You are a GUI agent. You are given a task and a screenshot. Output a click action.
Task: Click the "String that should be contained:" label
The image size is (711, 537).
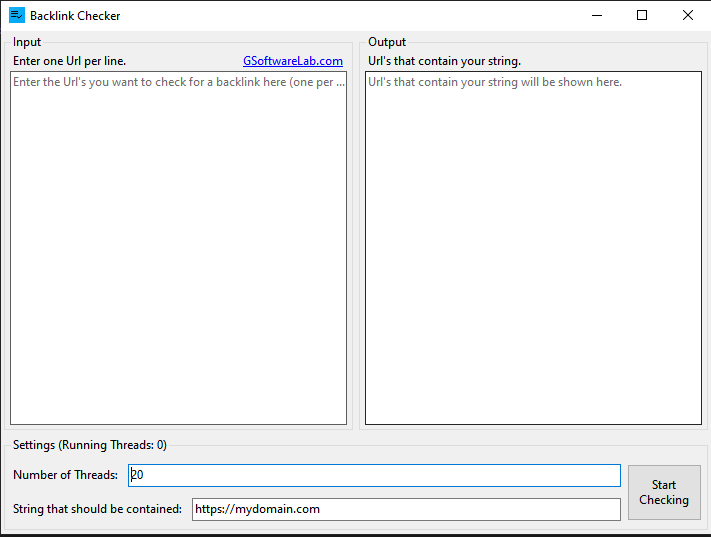point(97,509)
